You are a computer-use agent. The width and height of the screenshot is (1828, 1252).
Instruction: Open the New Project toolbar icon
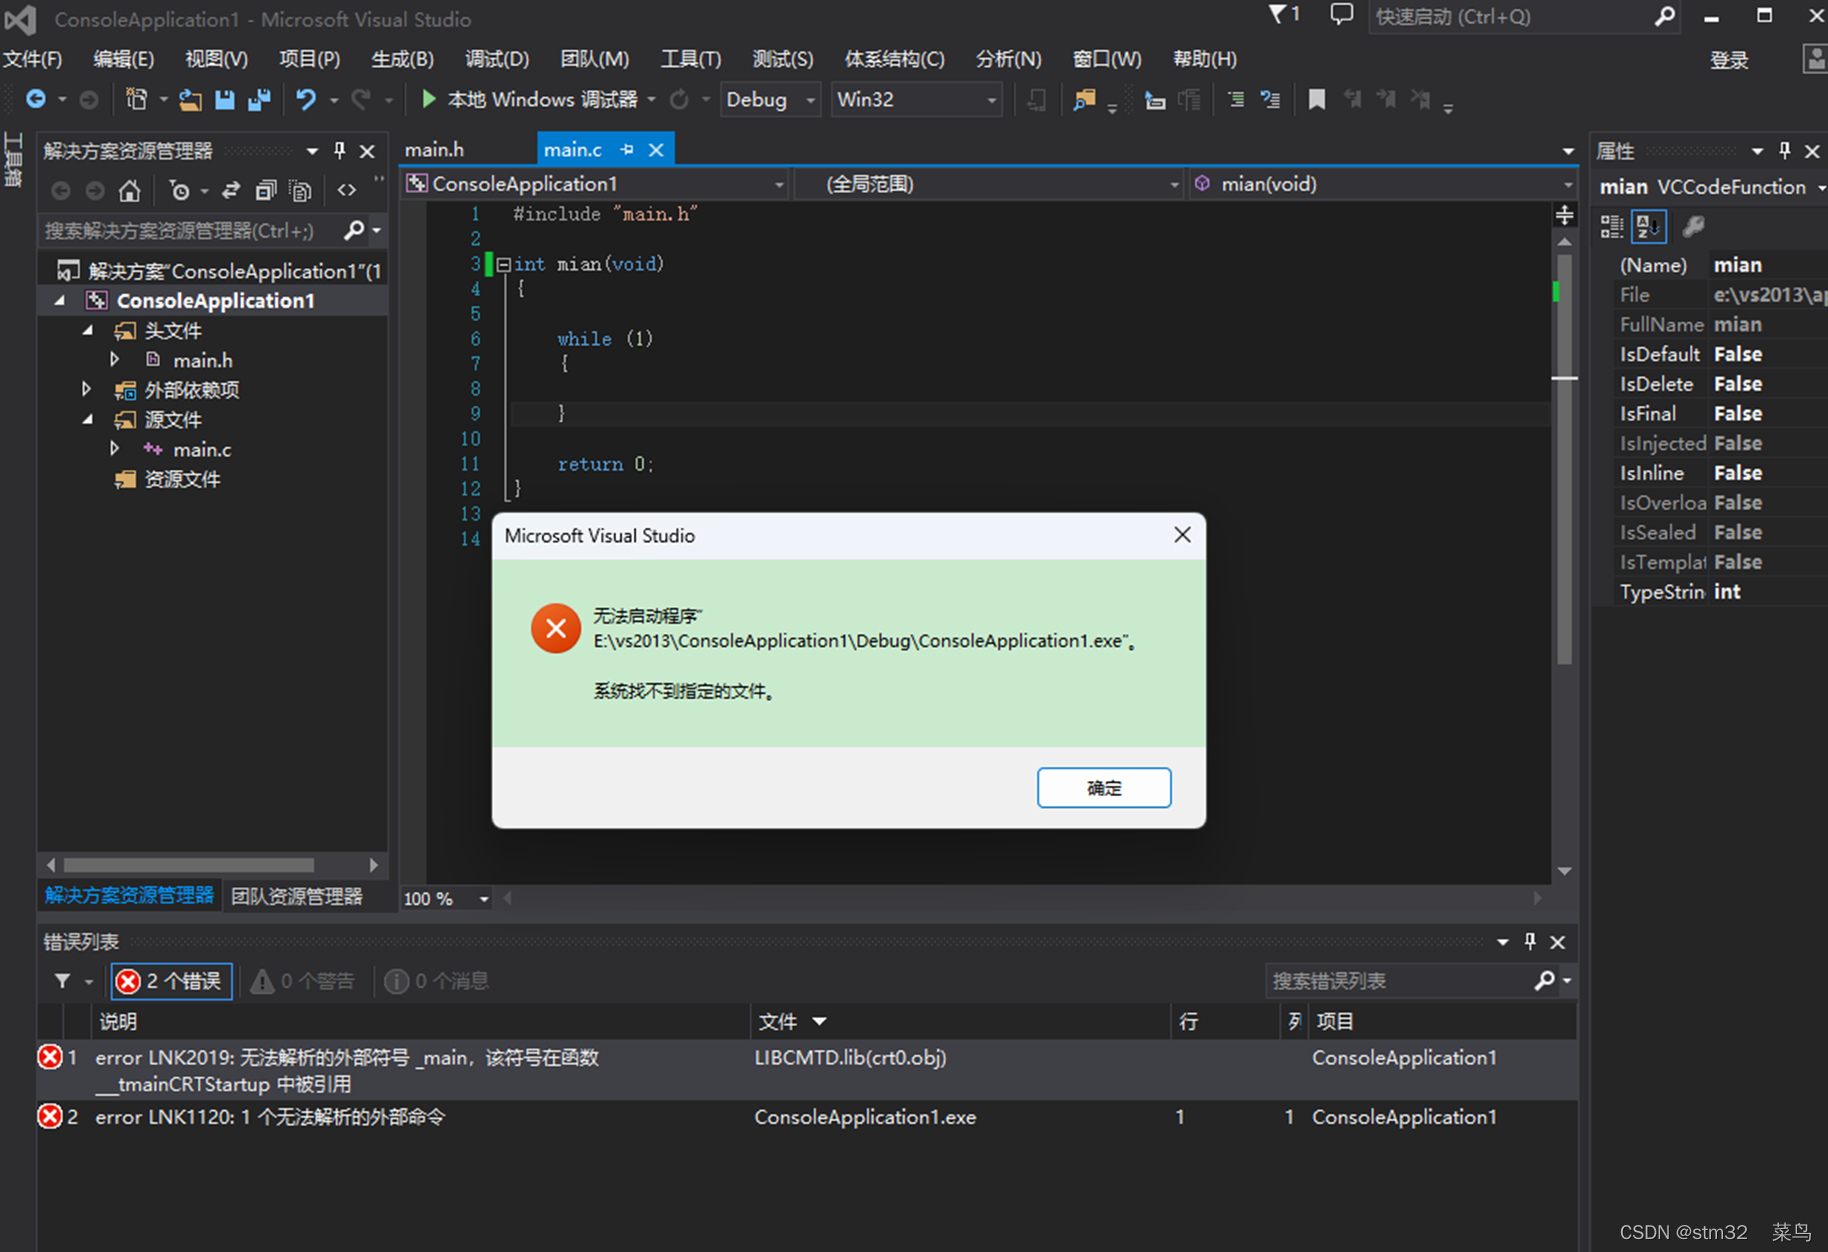point(137,99)
